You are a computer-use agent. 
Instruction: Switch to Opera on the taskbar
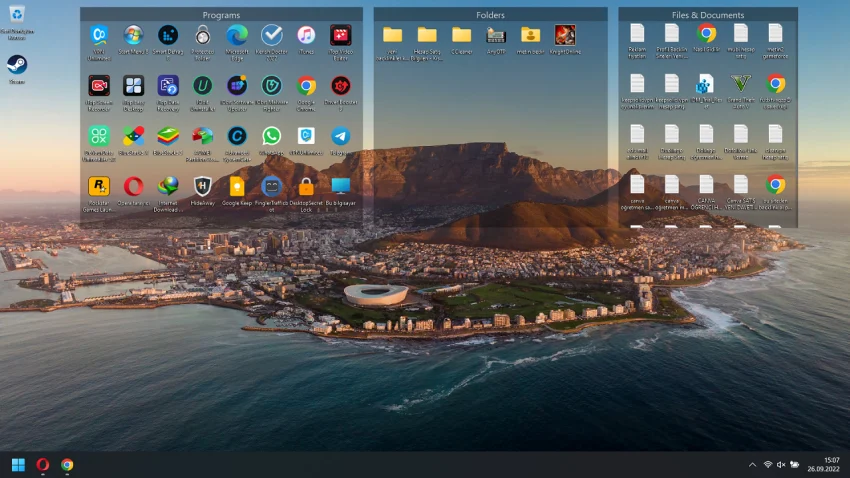43,465
